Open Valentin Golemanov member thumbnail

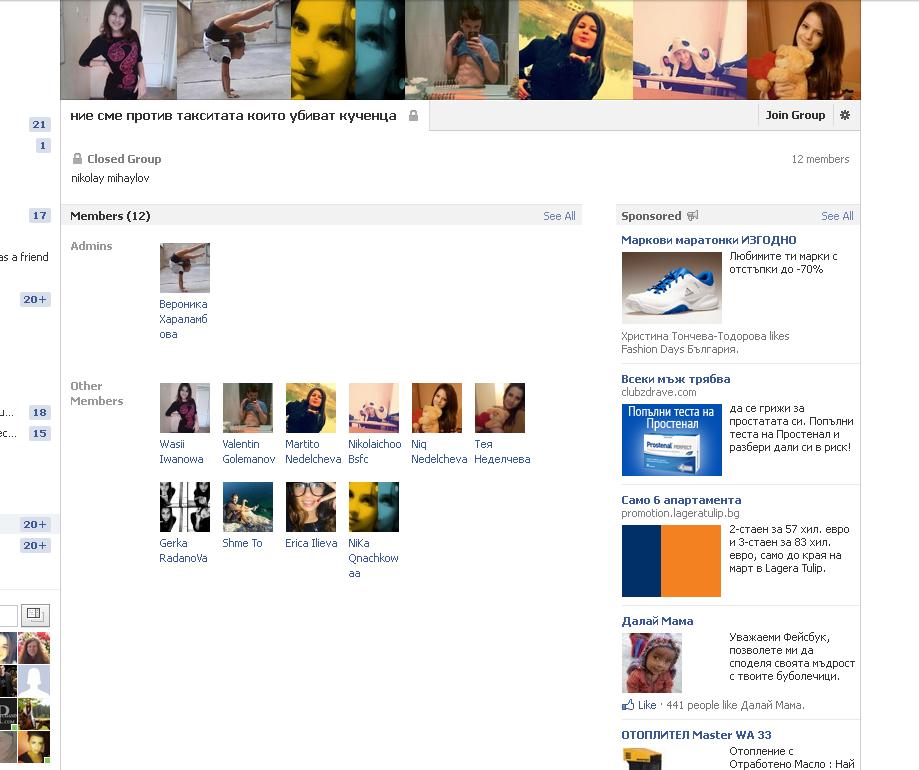click(x=248, y=408)
